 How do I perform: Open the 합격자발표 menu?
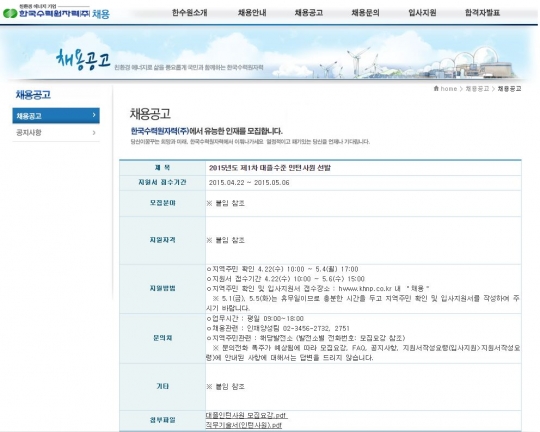[482, 13]
